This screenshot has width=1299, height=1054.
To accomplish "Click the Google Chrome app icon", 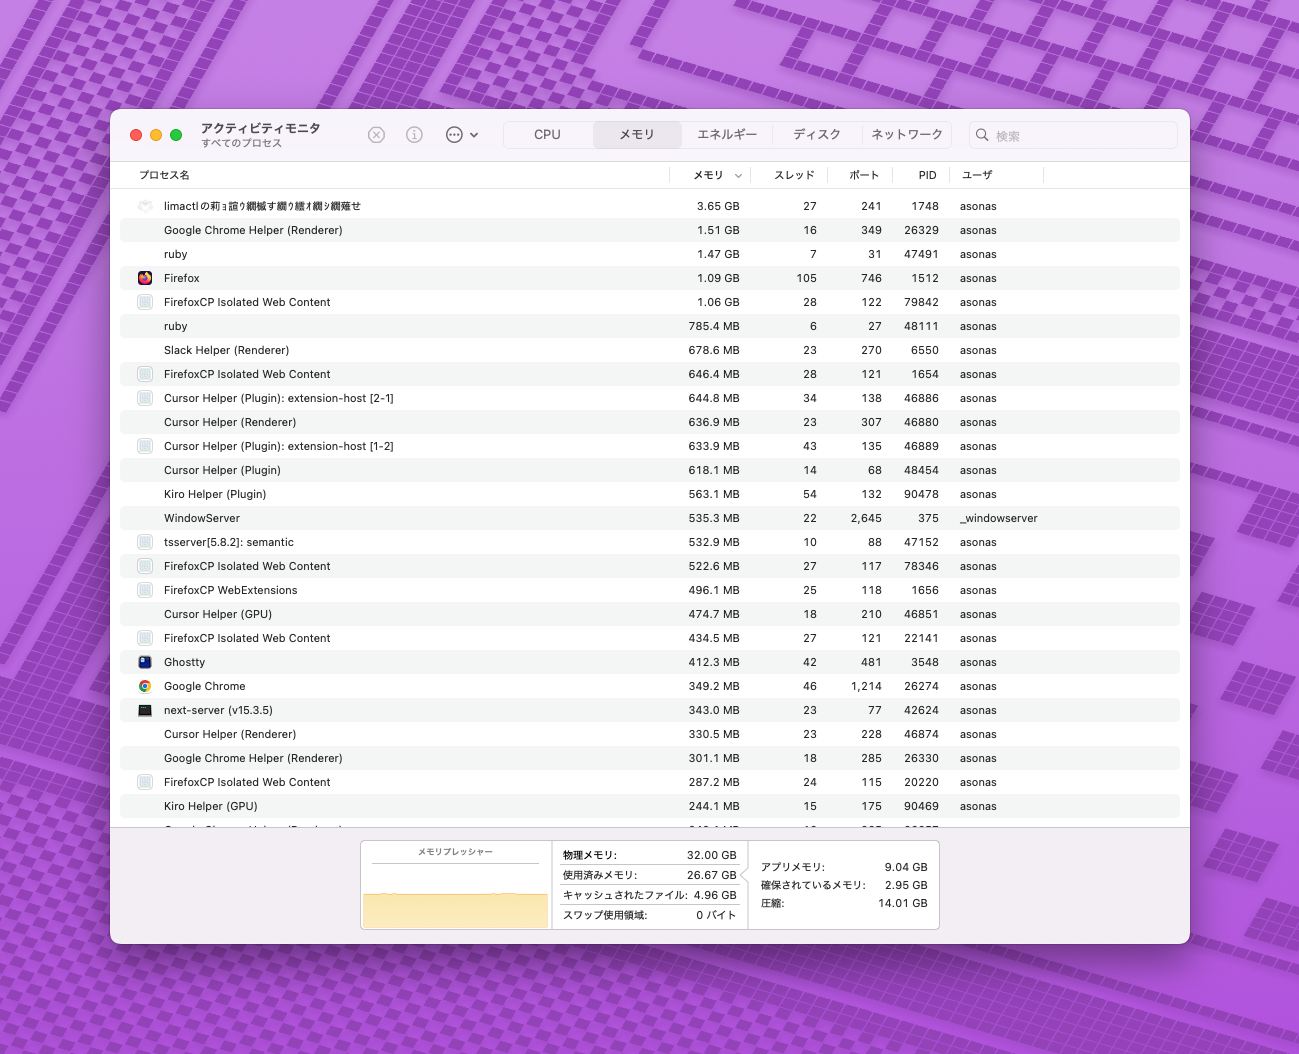I will [145, 686].
